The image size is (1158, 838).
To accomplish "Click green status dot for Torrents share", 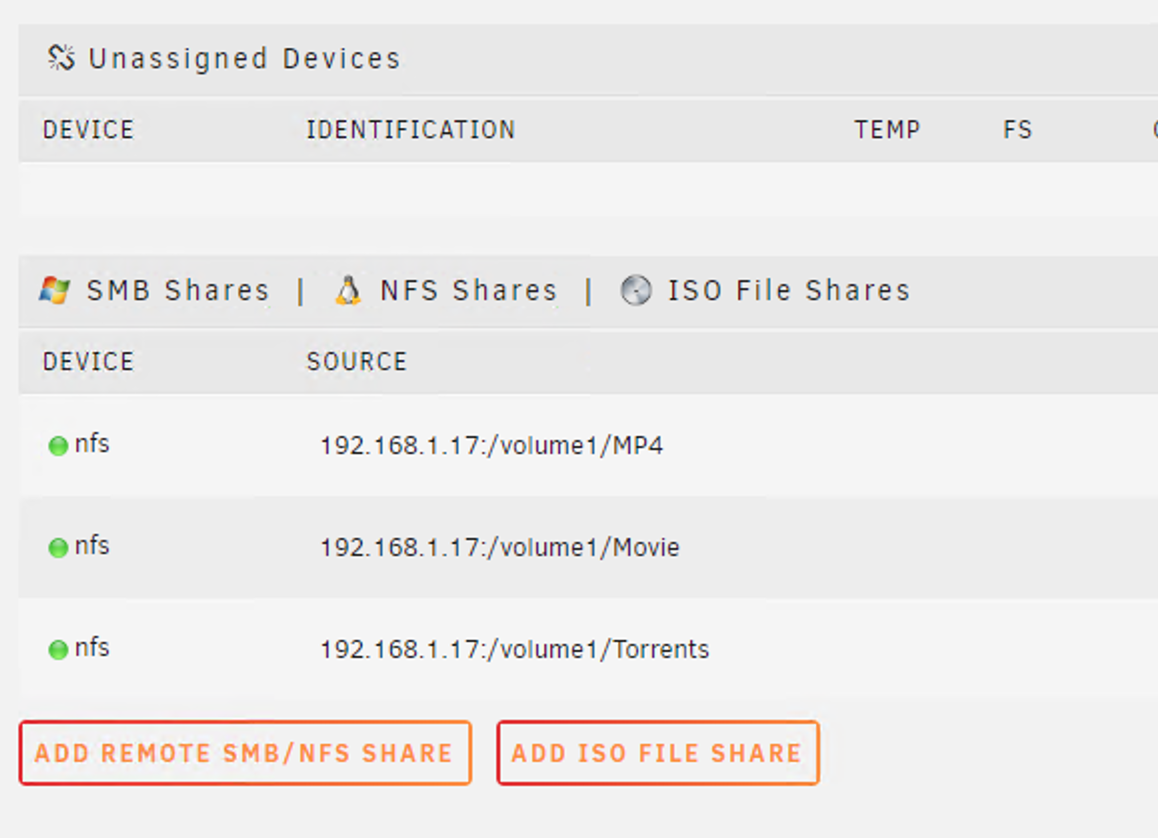I will click(x=58, y=650).
